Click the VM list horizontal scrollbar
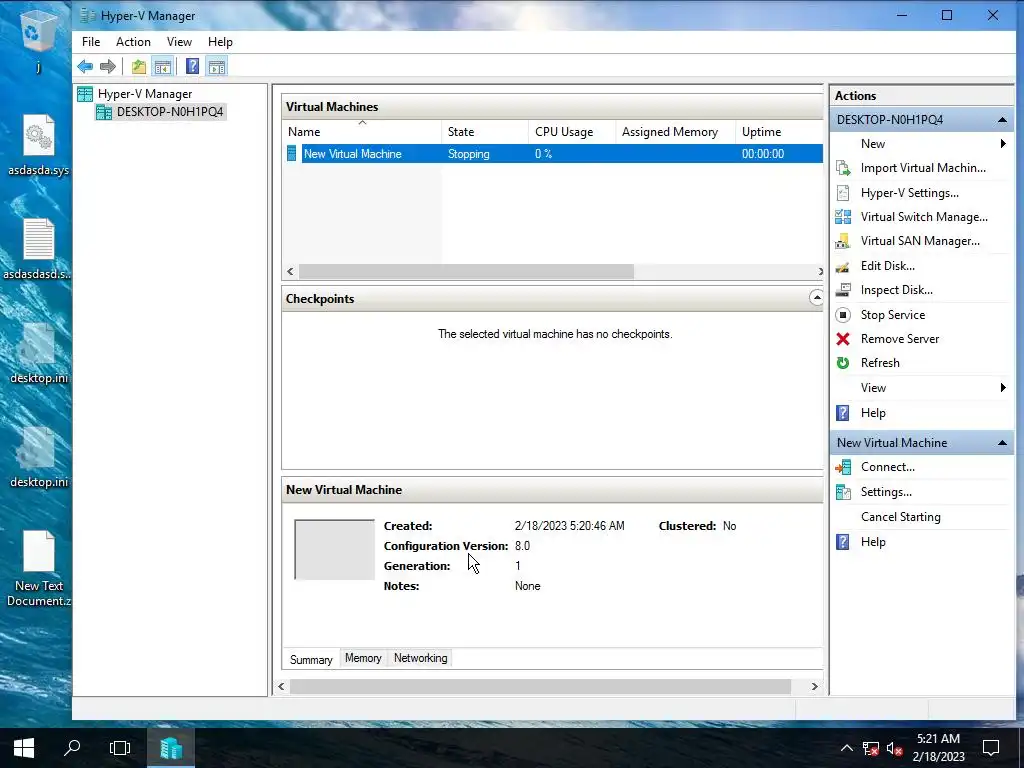The image size is (1024, 768). tap(466, 271)
